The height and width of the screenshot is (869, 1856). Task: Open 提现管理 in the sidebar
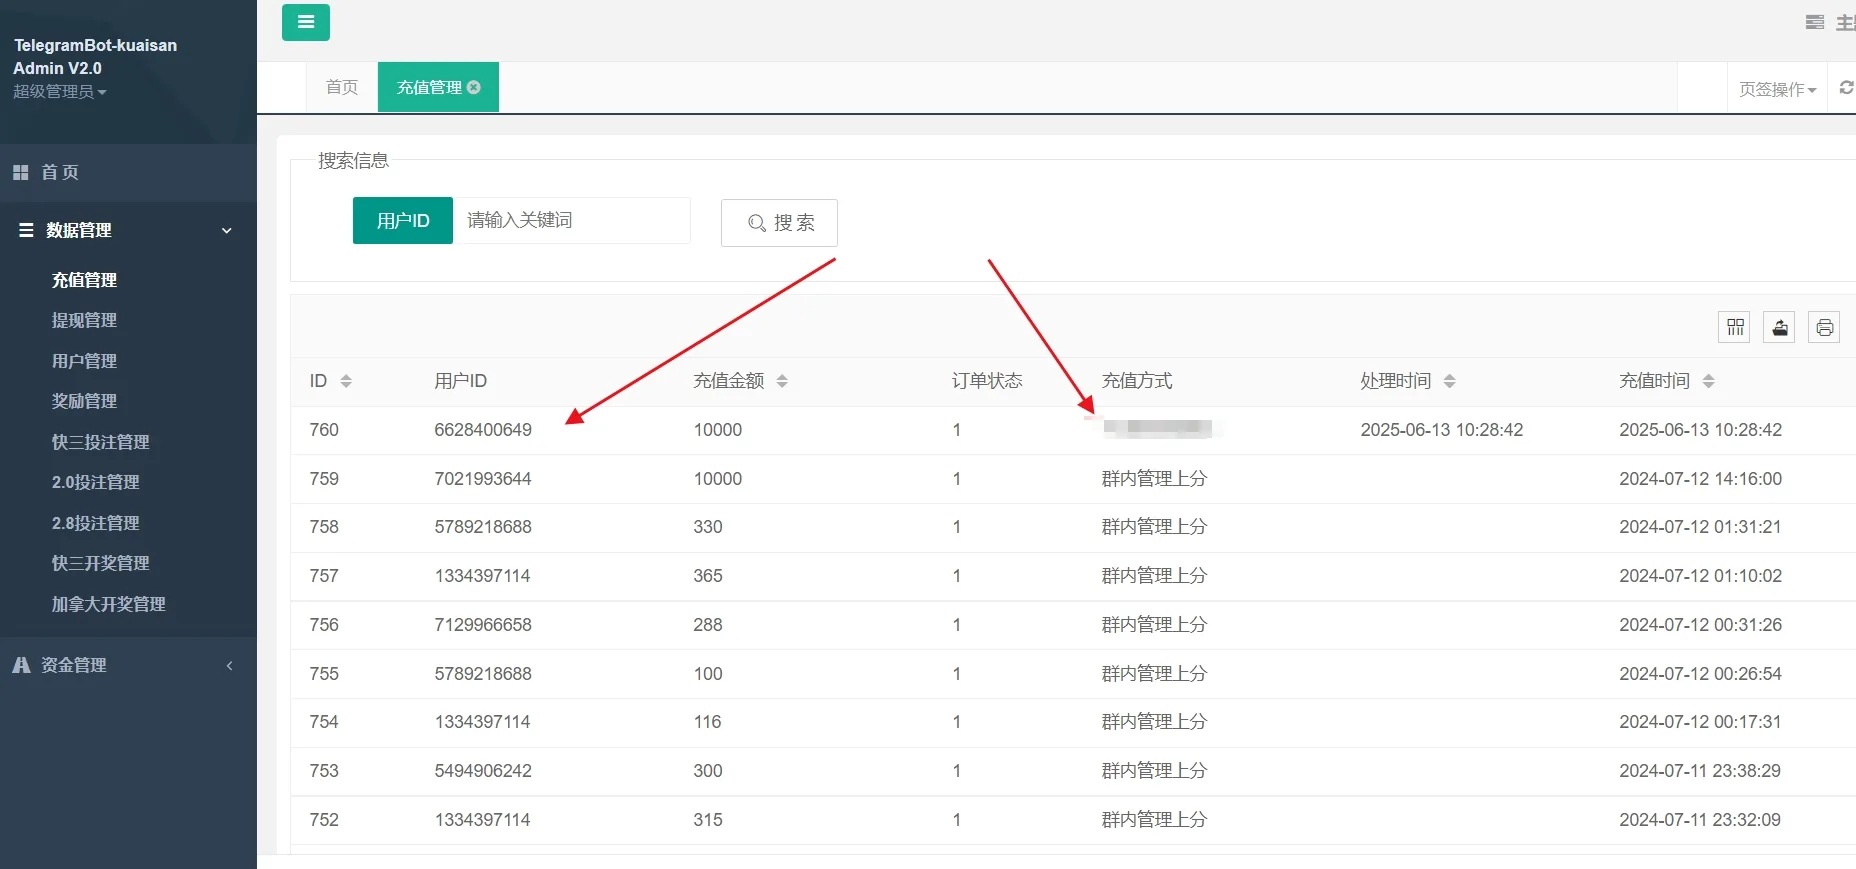click(84, 320)
